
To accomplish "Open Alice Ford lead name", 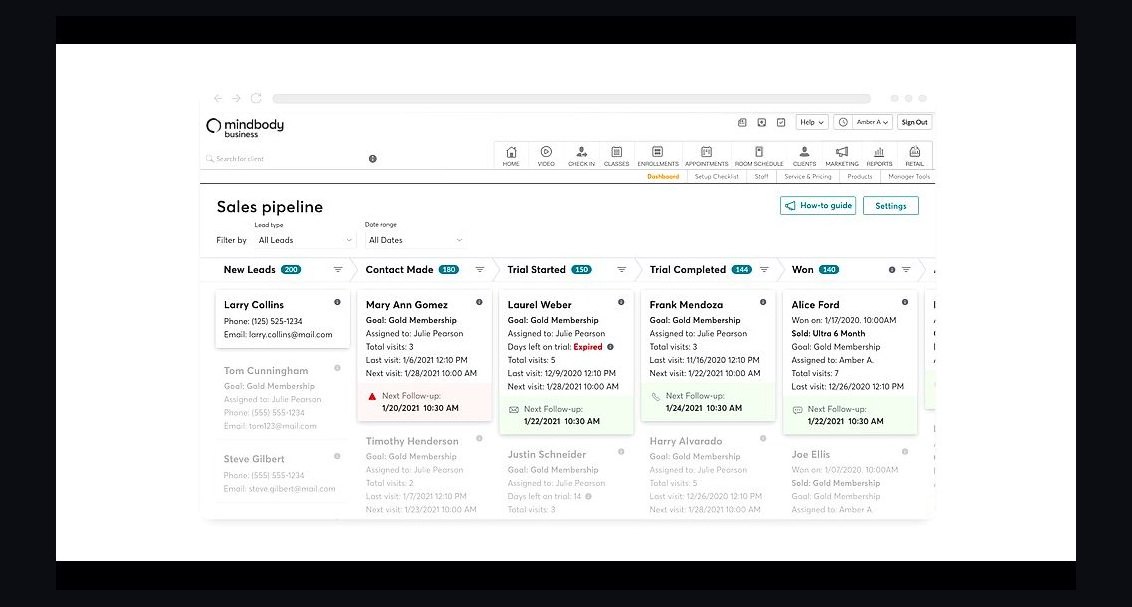I will click(815, 305).
